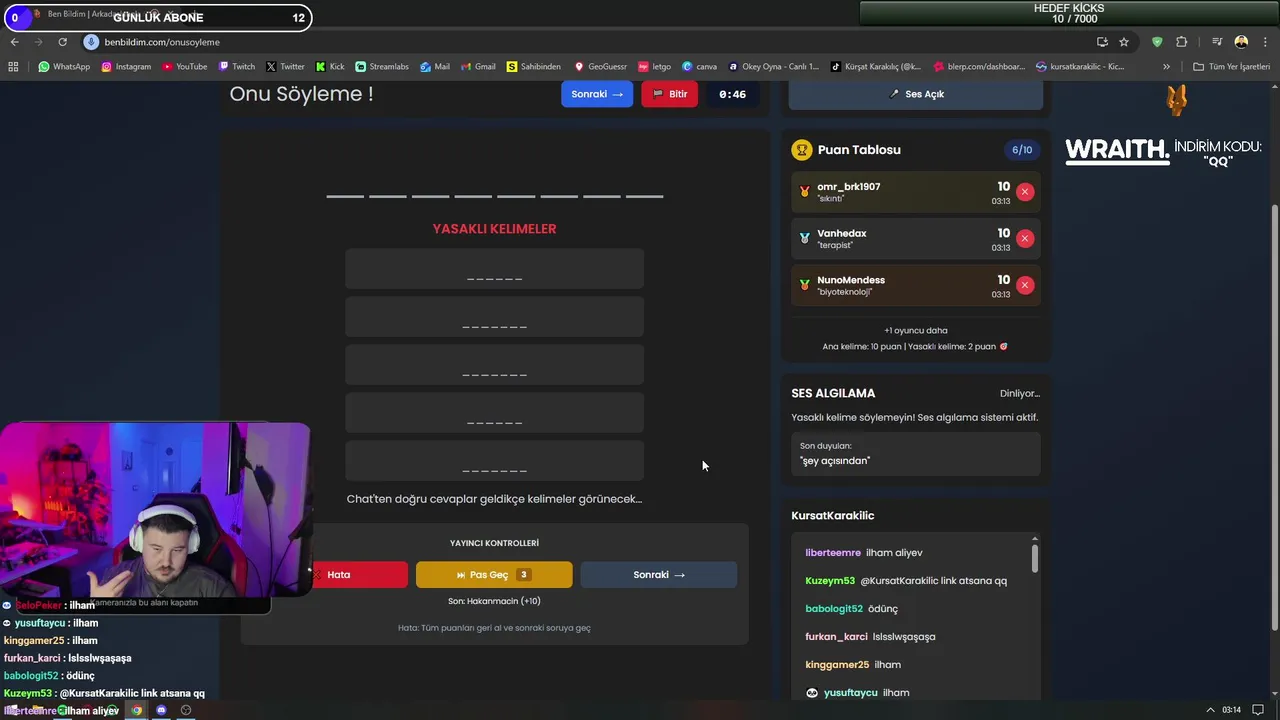The width and height of the screenshot is (1280, 720).
Task: Click the YASAKLI KELİMELER heading
Action: pos(494,229)
